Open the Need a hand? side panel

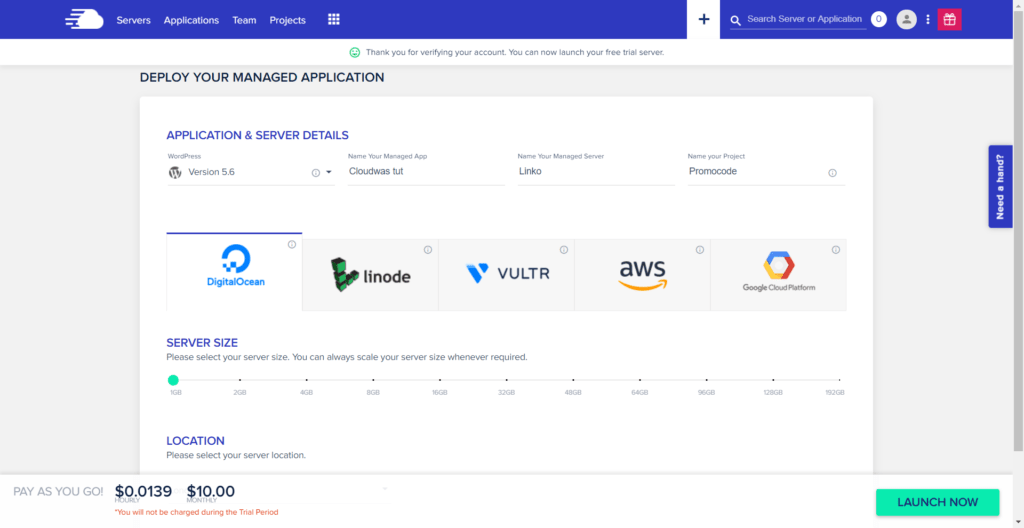(x=1000, y=187)
